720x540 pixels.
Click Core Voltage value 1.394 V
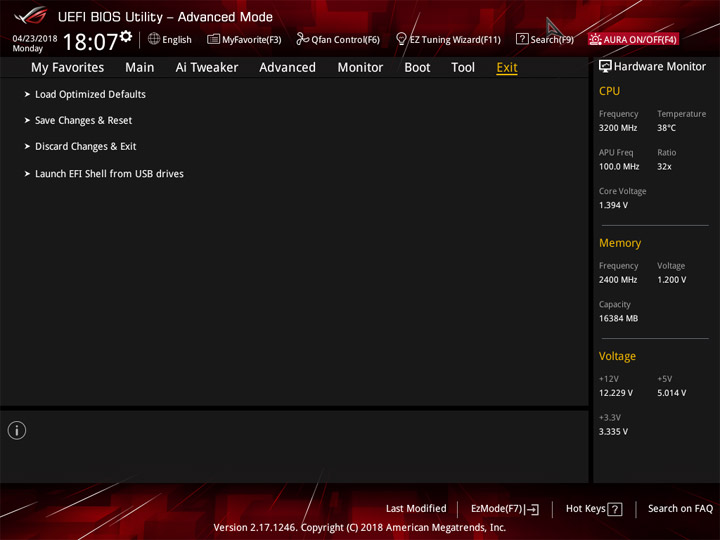pos(613,205)
